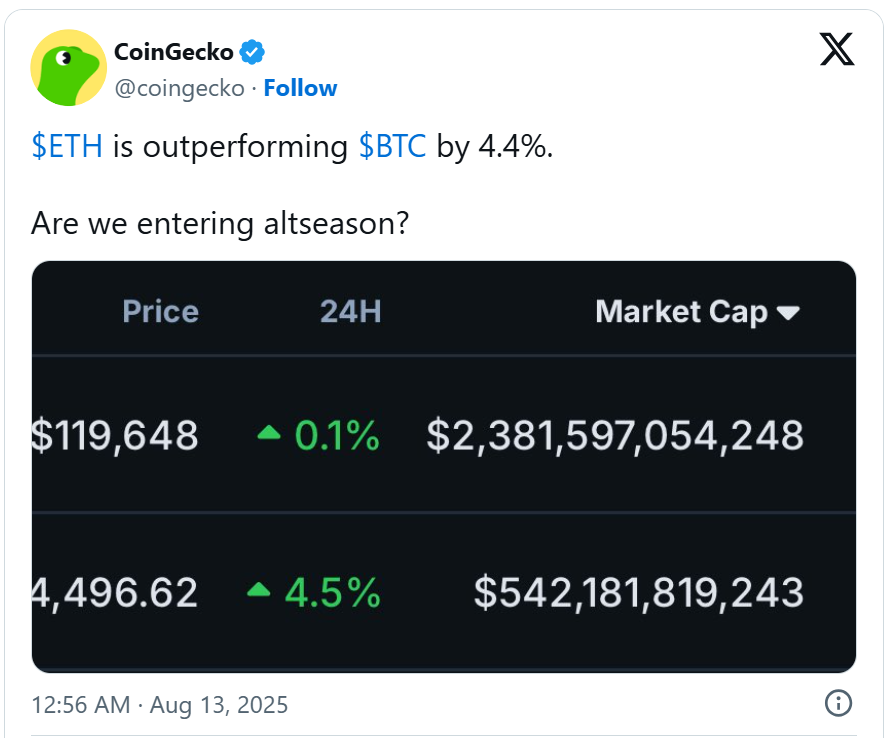
Task: Click the 24H column header
Action: point(350,311)
